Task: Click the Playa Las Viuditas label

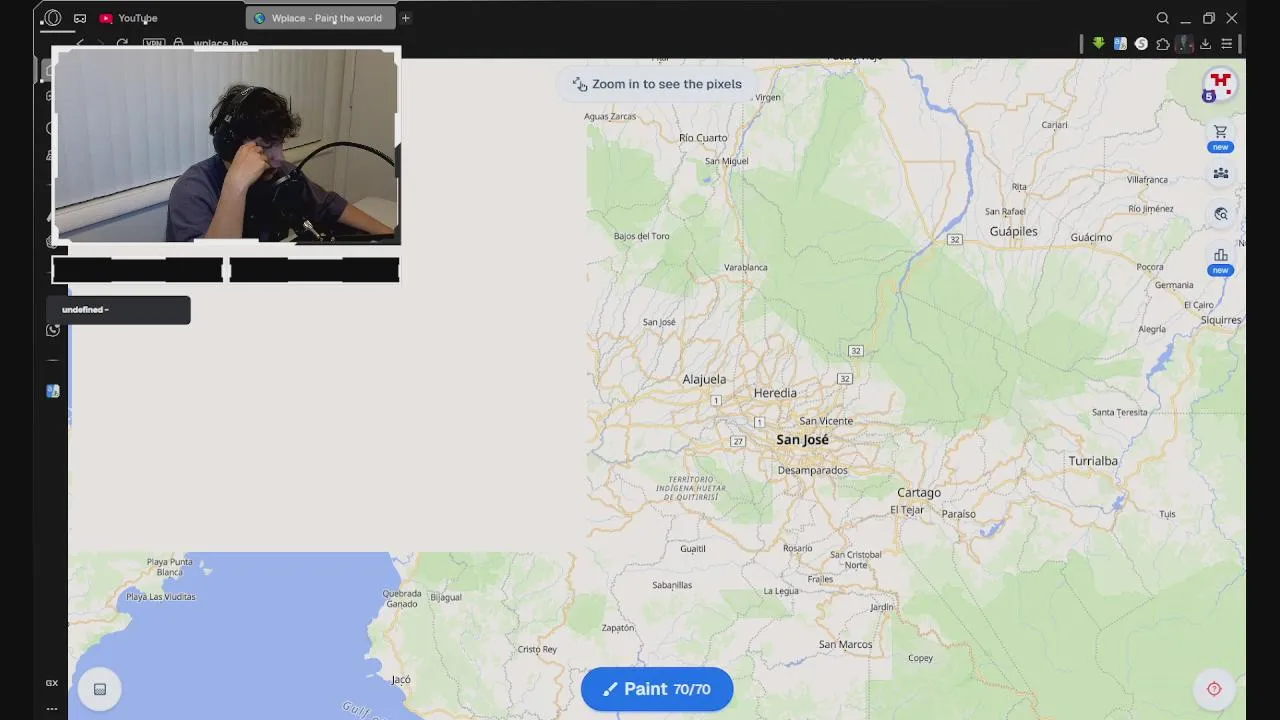Action: pos(161,597)
